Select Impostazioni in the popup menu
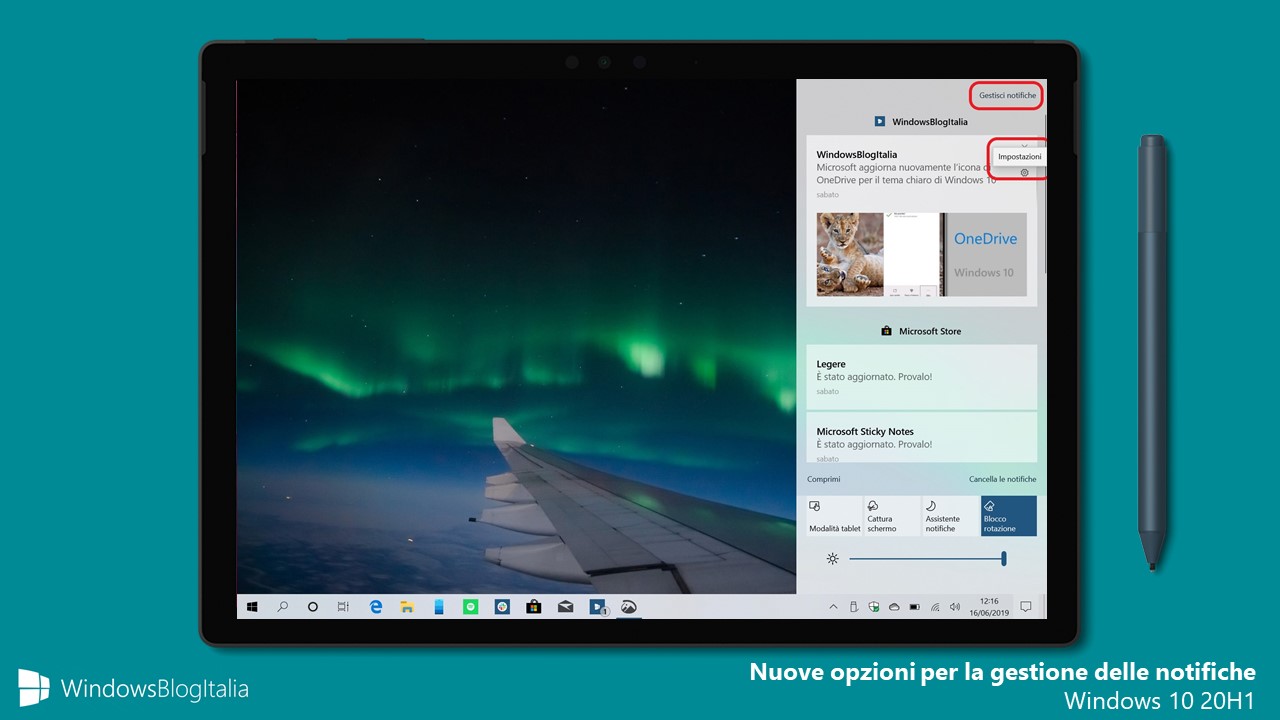This screenshot has height=720, width=1280. (1019, 157)
